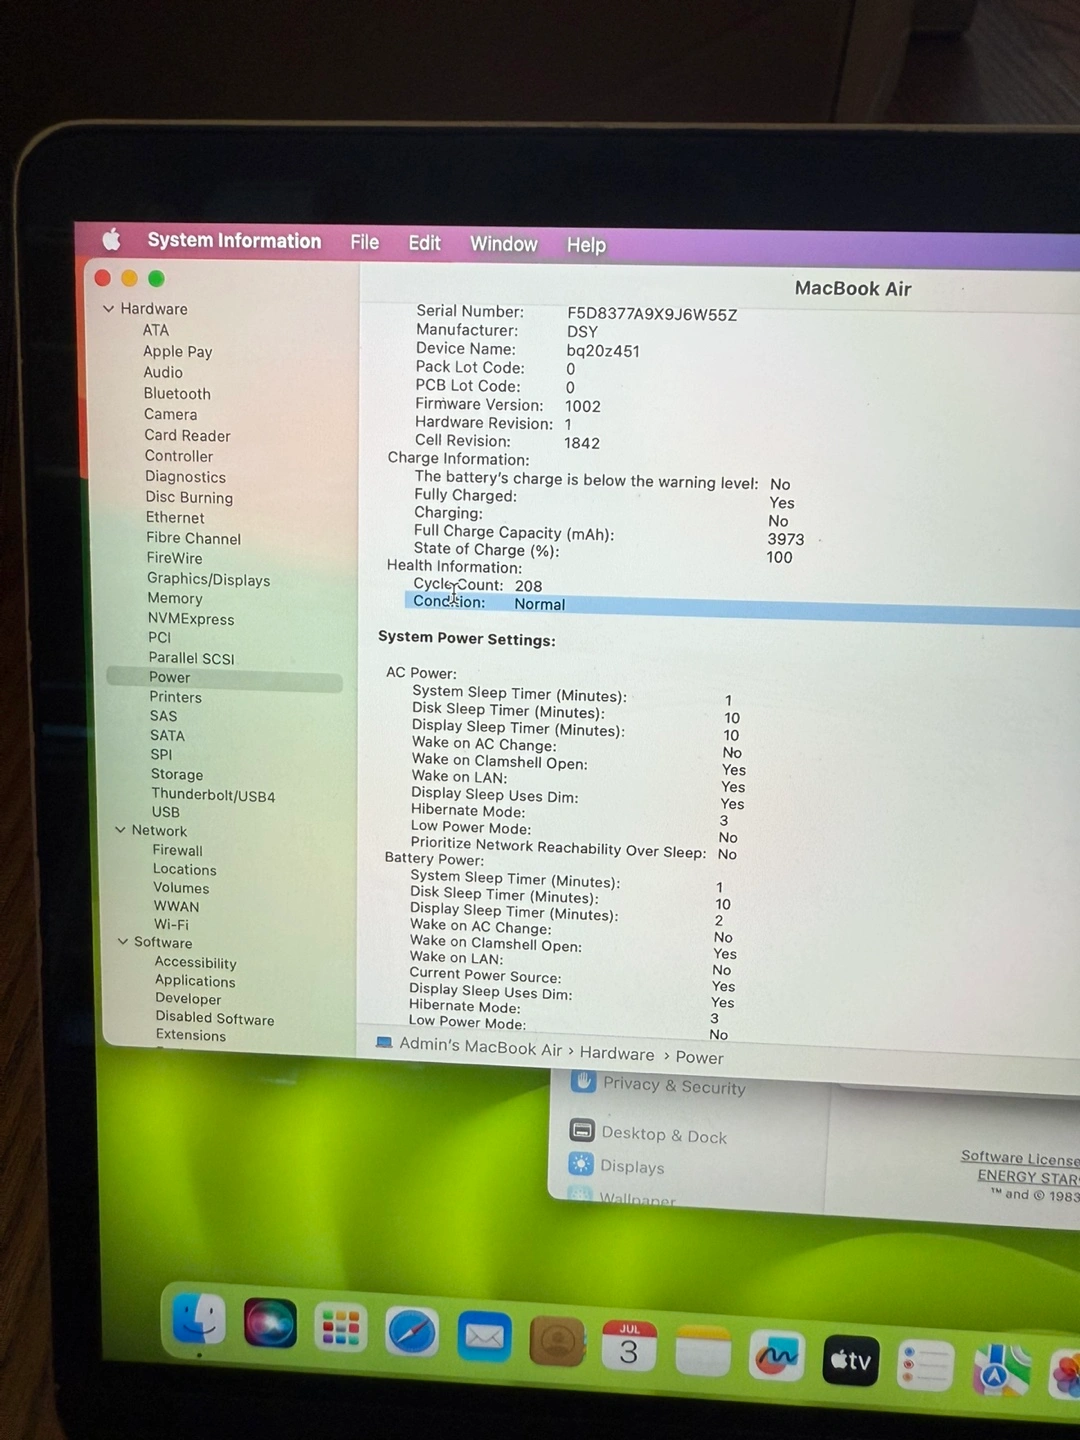Select Accessibility under Software
Screen dimensions: 1080x1440
pos(196,963)
